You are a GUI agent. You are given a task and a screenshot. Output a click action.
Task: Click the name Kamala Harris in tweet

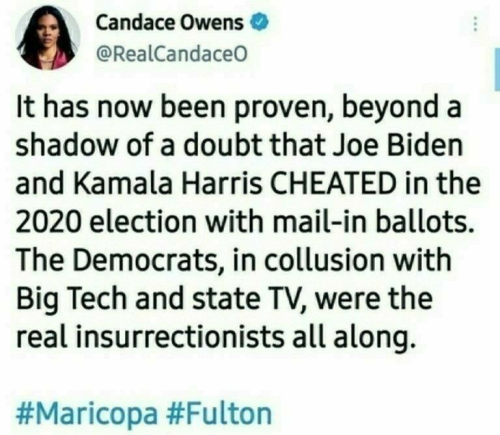(171, 183)
